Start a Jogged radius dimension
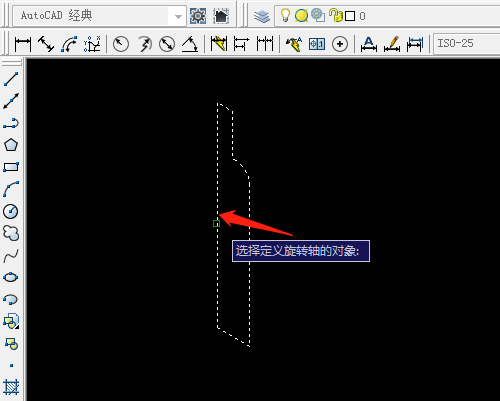The height and width of the screenshot is (401, 500). 144,44
